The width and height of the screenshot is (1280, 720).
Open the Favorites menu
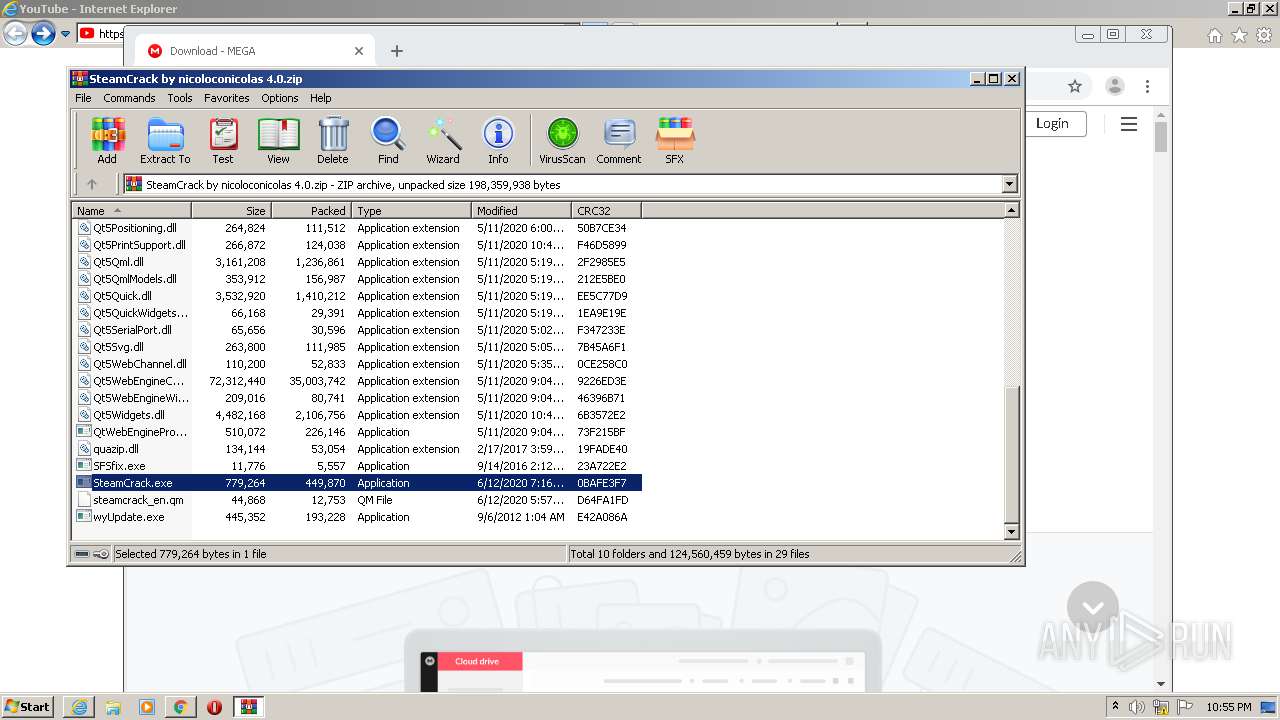(227, 98)
